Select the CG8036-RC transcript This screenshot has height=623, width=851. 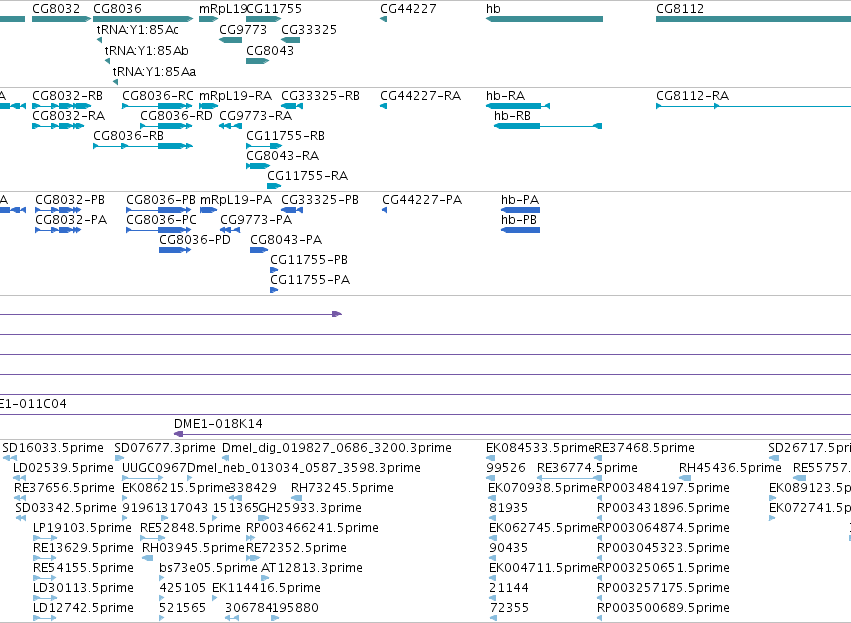(157, 106)
